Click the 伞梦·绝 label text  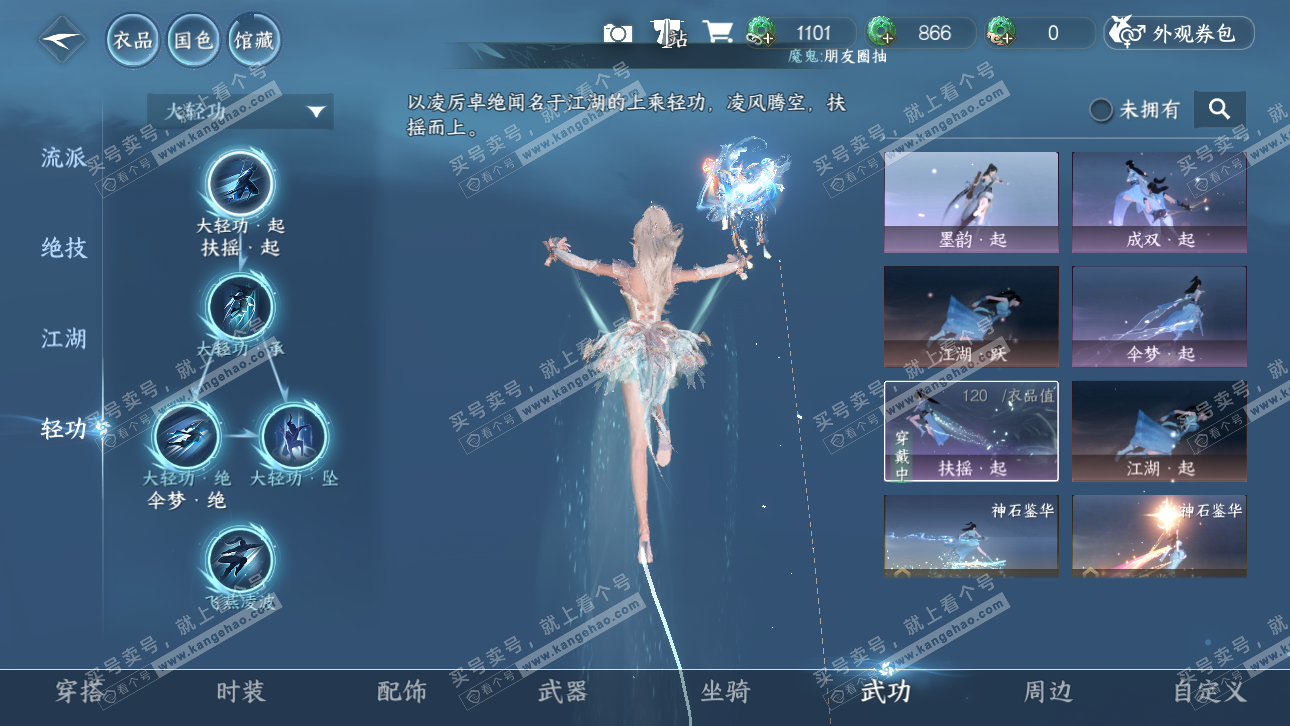tap(187, 500)
